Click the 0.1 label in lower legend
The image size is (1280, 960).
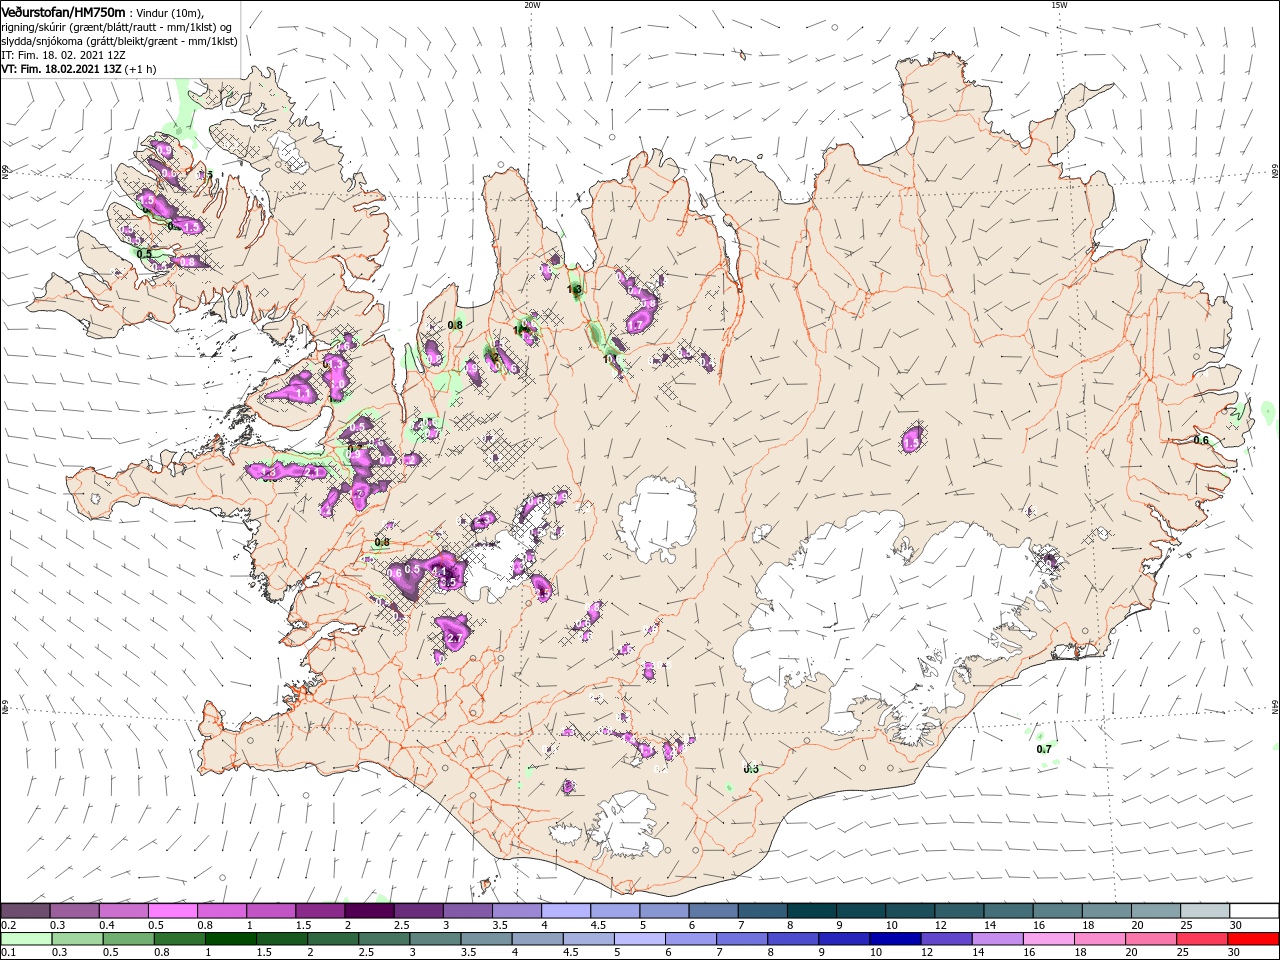(8, 953)
